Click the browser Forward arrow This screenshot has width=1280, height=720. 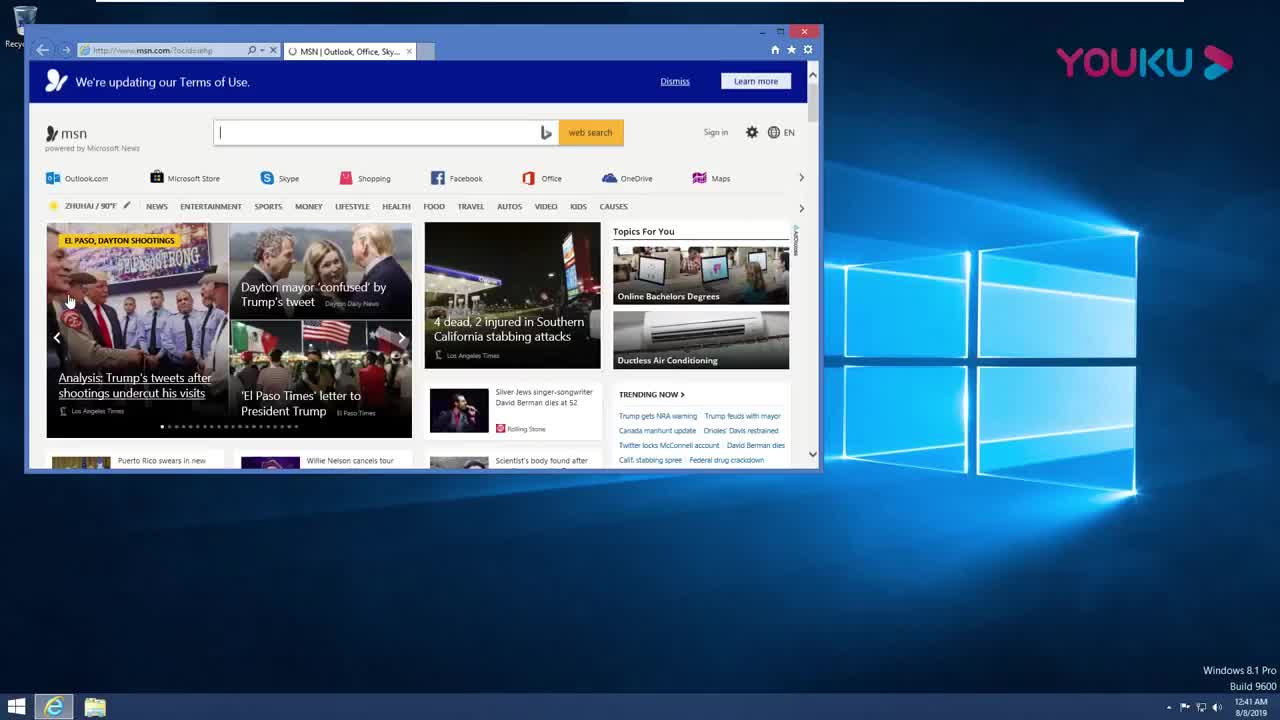point(66,50)
